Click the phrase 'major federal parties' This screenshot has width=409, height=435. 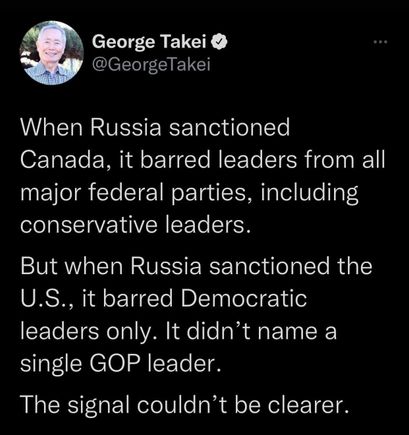tap(134, 194)
